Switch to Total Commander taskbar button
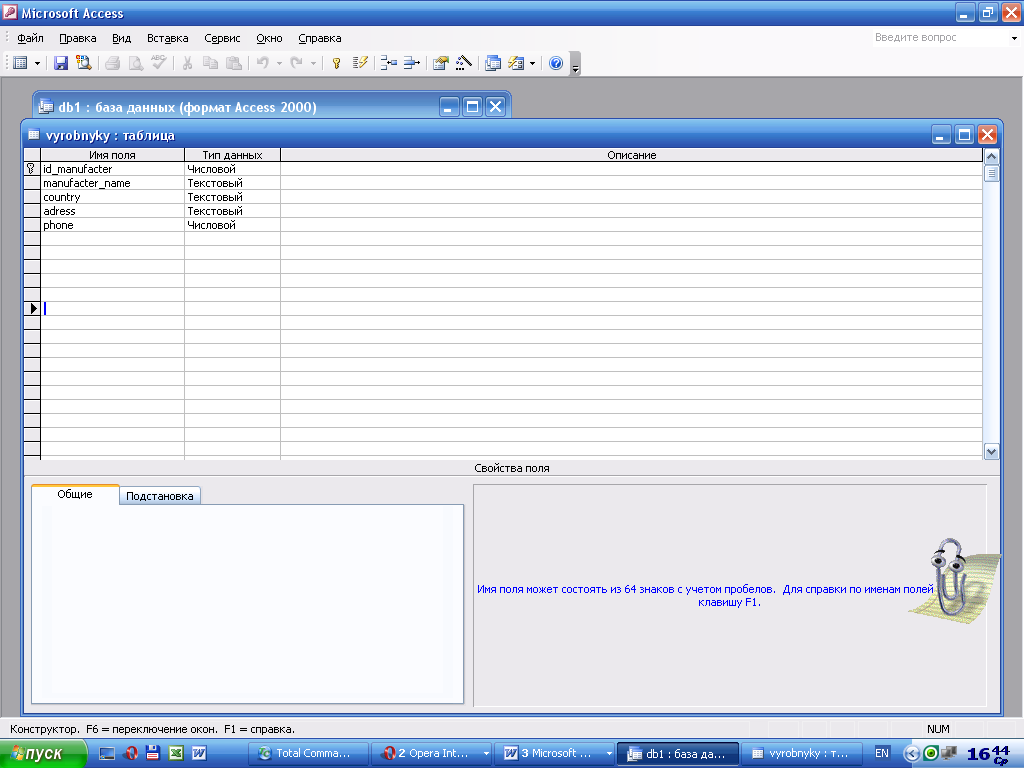The image size is (1024, 768). point(308,753)
